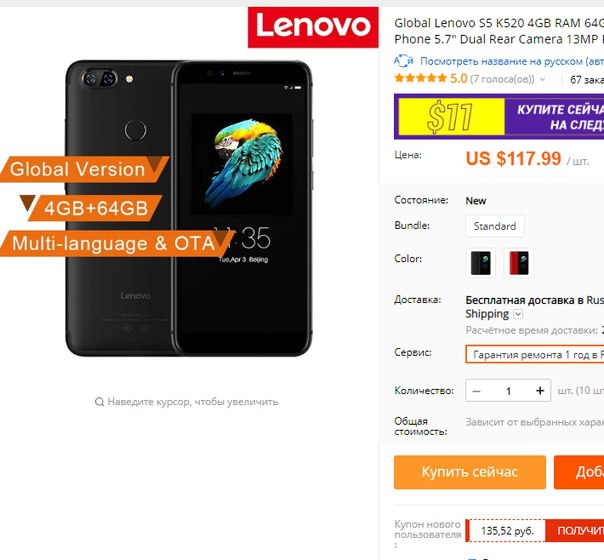
Task: Click the quantity input field
Action: tap(508, 391)
